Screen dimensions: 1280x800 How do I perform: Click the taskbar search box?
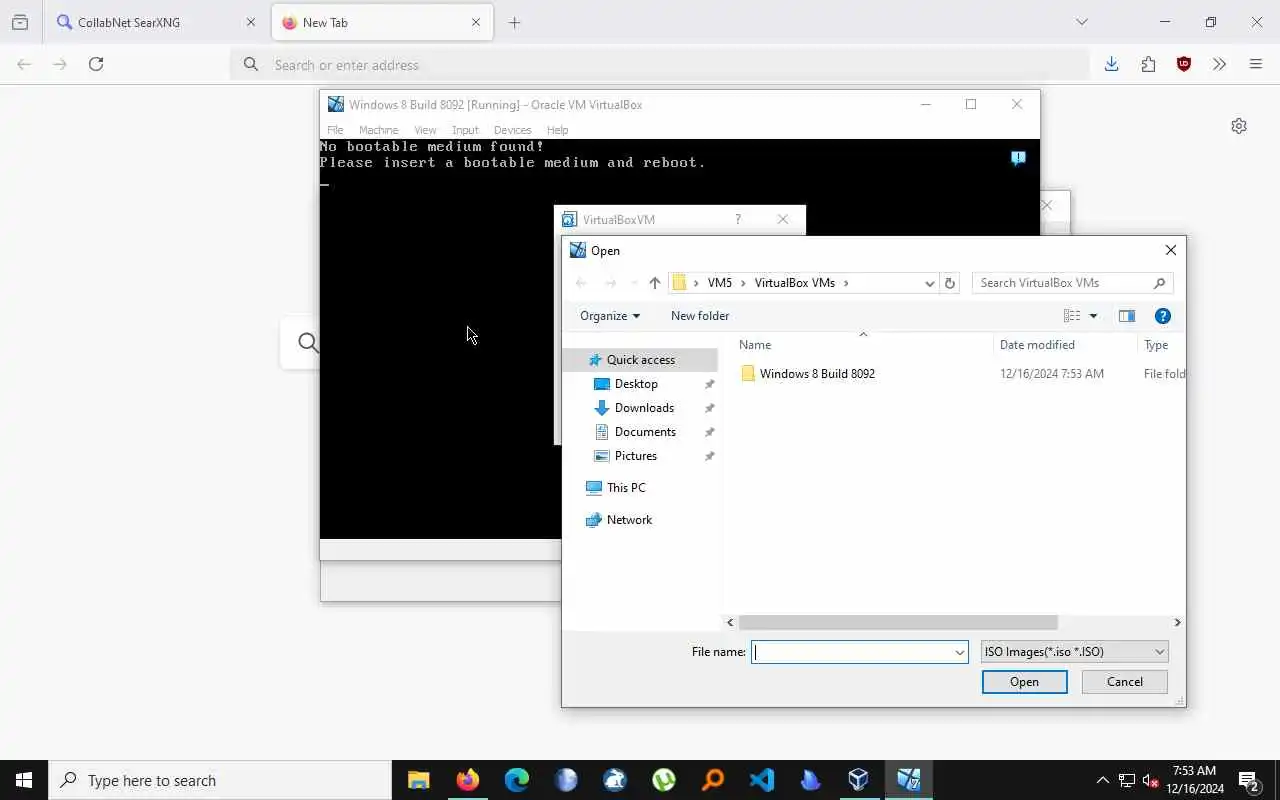(x=220, y=780)
